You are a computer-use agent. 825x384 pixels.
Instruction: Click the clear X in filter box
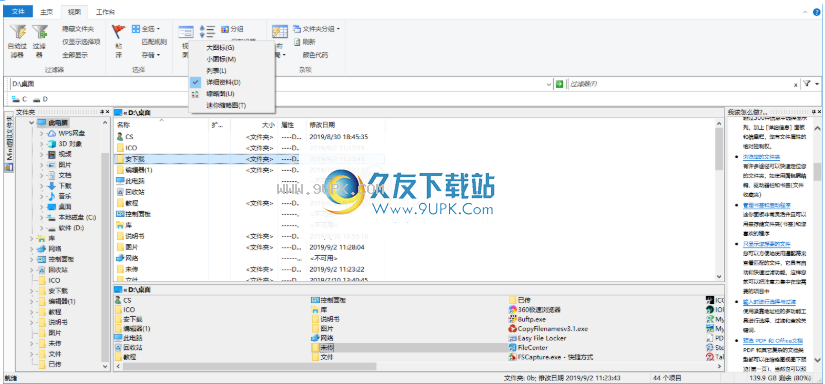tap(796, 84)
